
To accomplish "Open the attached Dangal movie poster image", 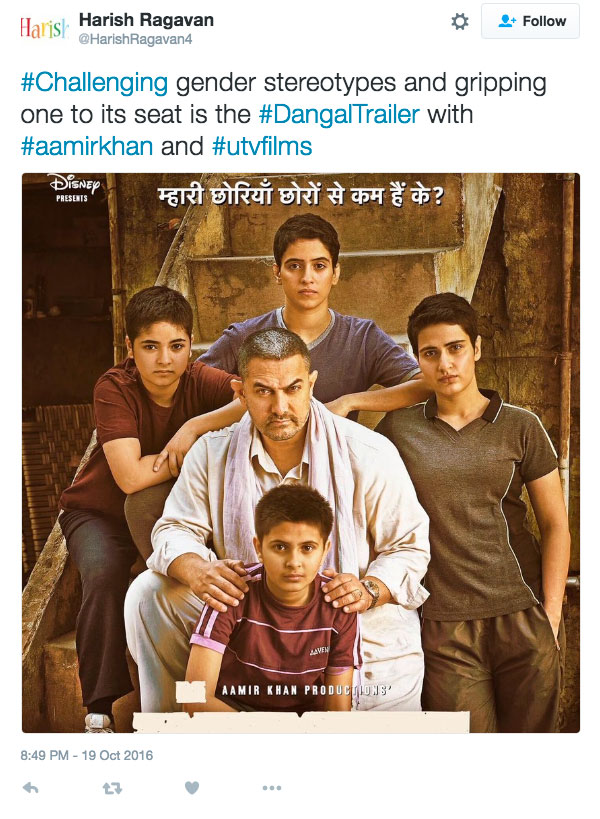I will pos(301,453).
